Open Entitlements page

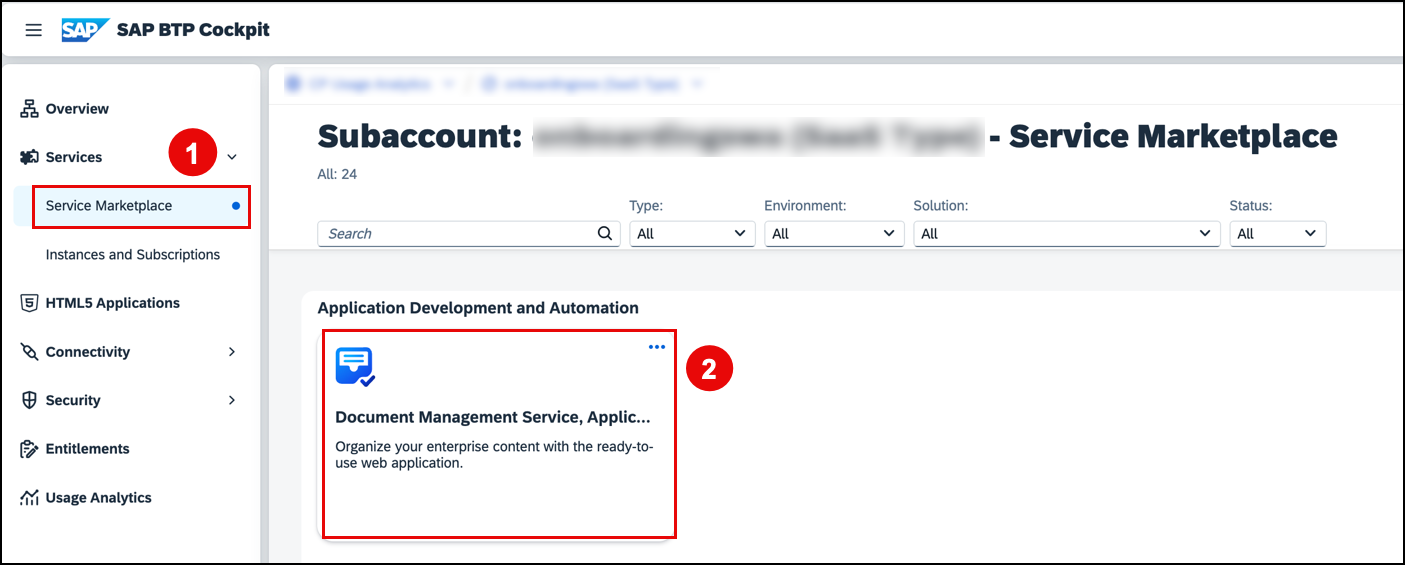tap(88, 449)
